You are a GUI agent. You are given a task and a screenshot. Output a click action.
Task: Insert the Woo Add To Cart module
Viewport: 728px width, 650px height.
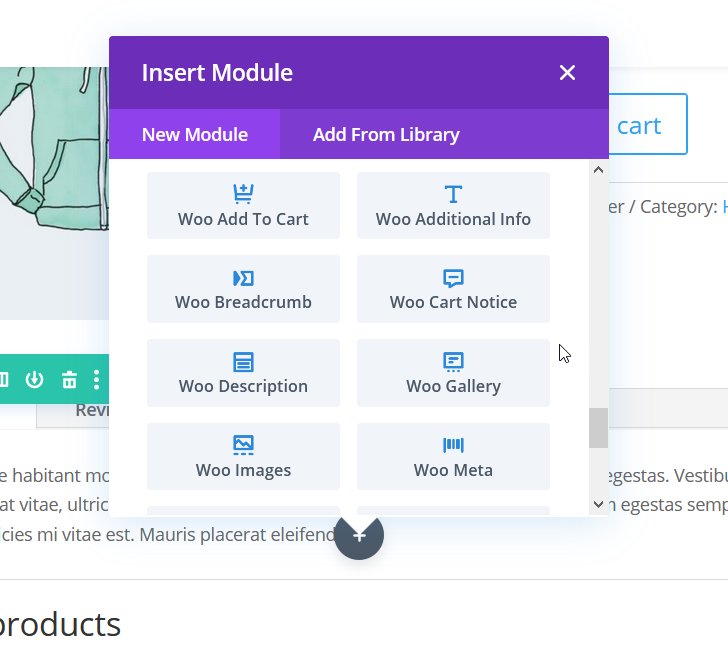(x=243, y=206)
